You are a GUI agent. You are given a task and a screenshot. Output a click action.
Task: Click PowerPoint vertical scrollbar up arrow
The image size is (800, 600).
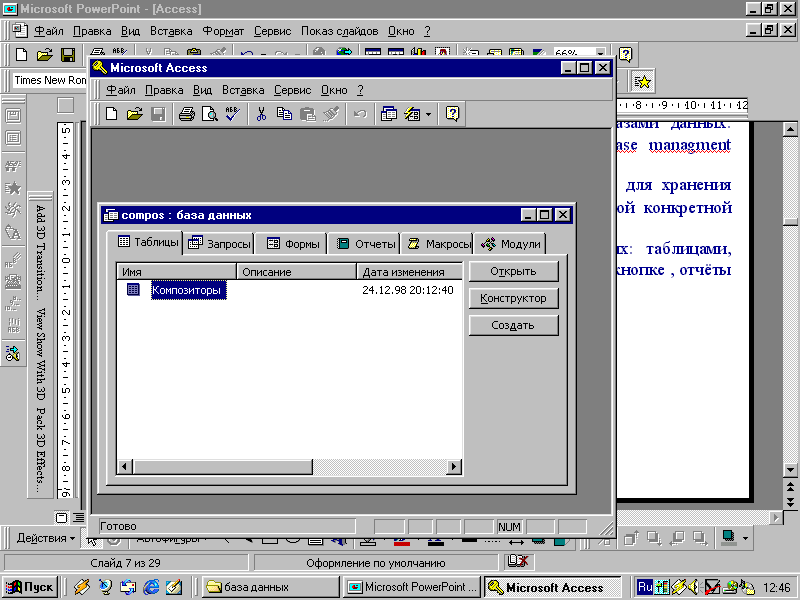point(790,129)
